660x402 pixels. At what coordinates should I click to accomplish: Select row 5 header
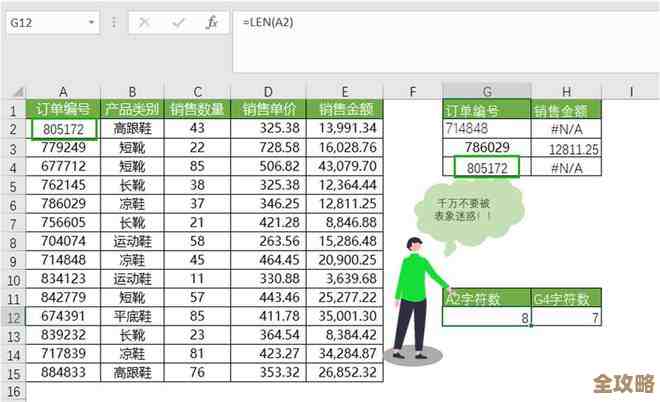(13, 186)
